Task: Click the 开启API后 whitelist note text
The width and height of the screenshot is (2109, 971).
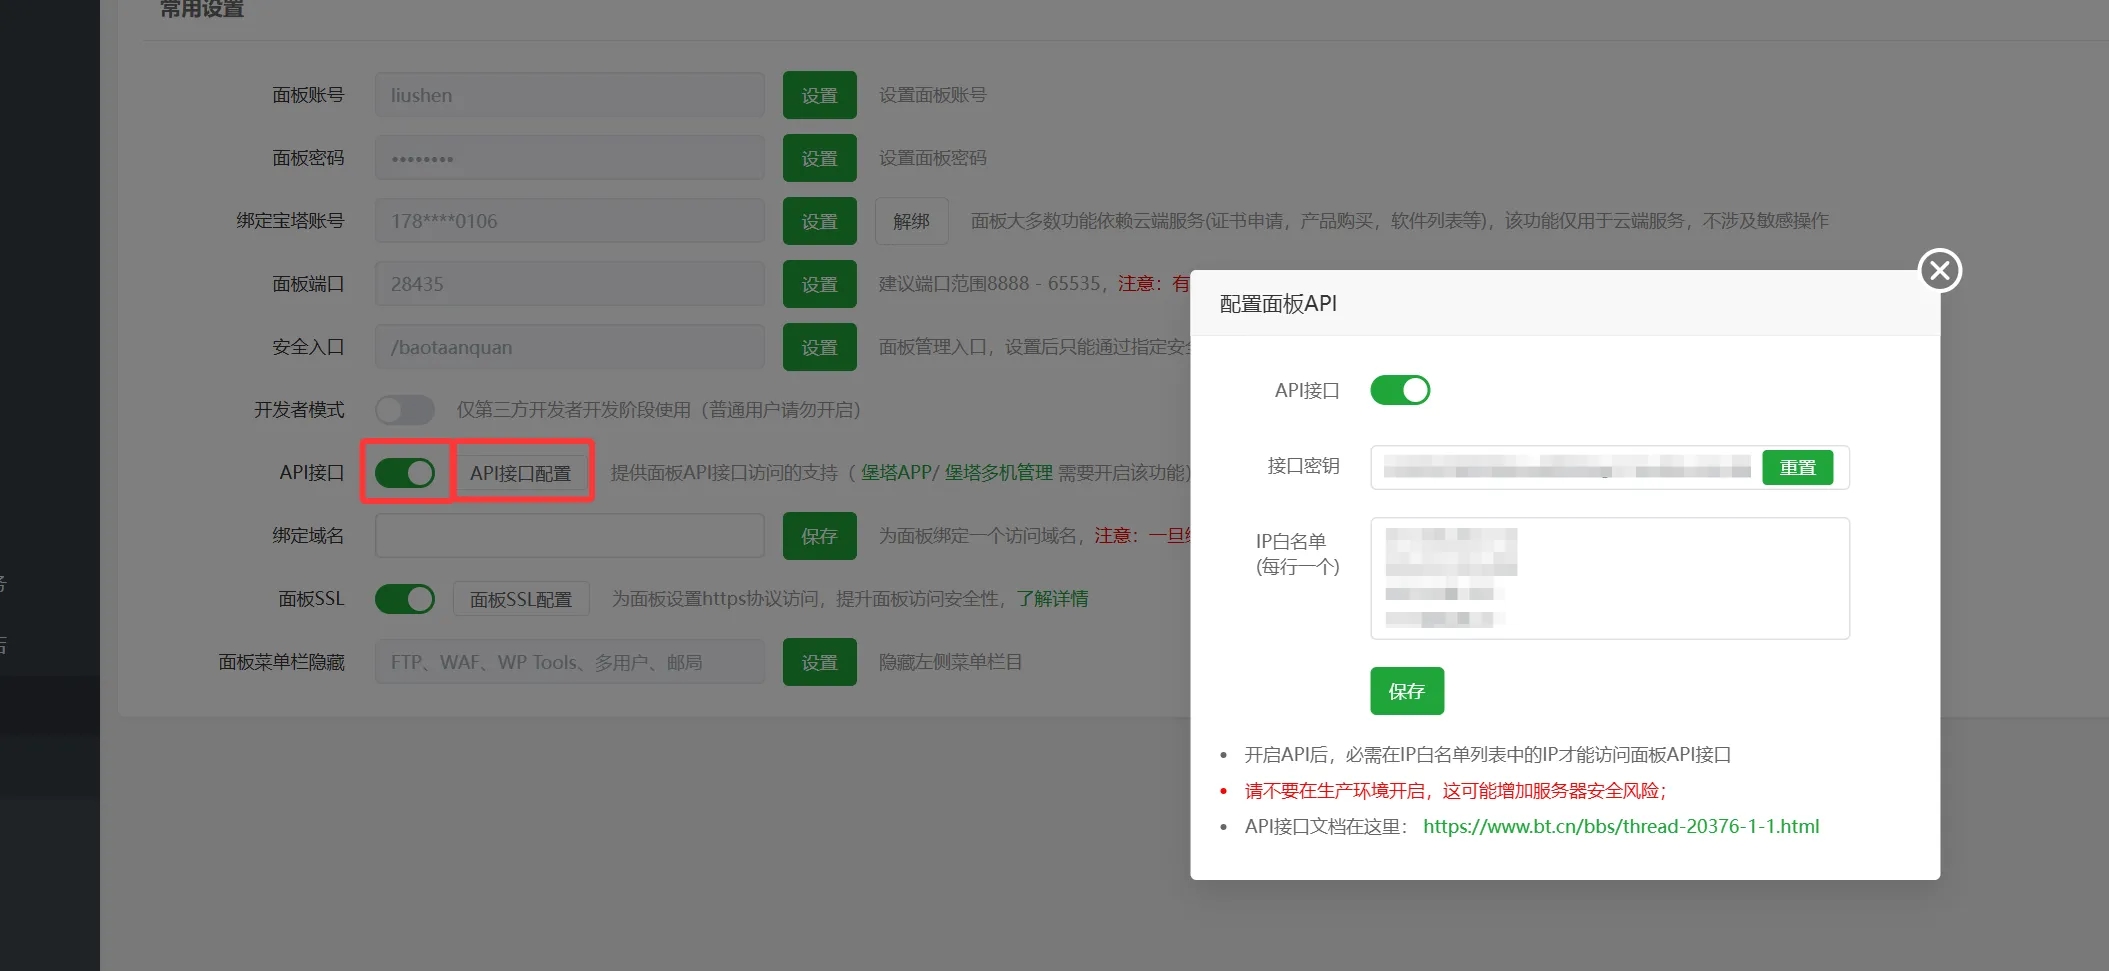Action: (1487, 755)
